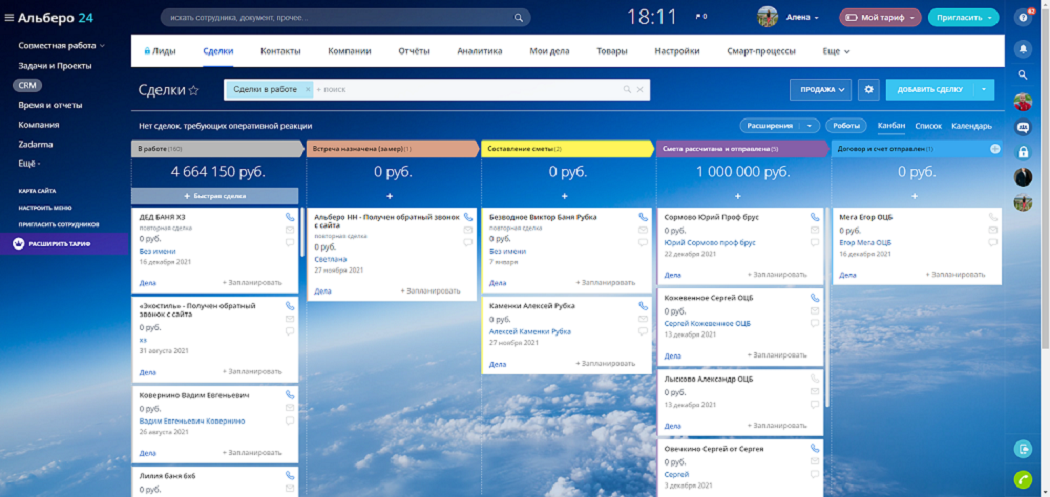The height and width of the screenshot is (497, 1050).
Task: Click the РАСШИРИТЬ ТАРИФ button
Action: pyautogui.click(x=64, y=244)
